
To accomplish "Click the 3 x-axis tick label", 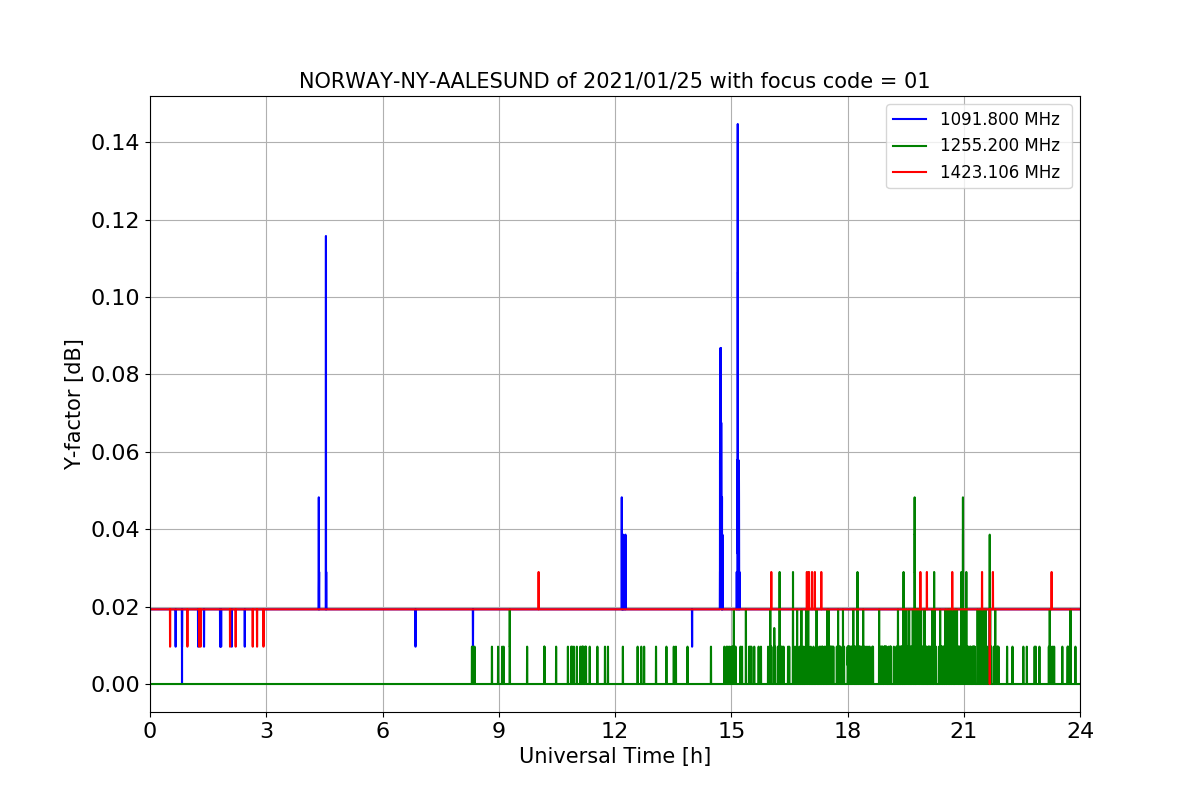I will (x=266, y=731).
